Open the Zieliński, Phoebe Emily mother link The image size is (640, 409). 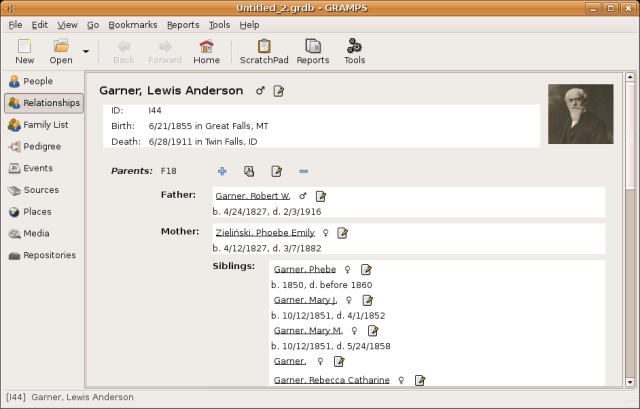265,233
